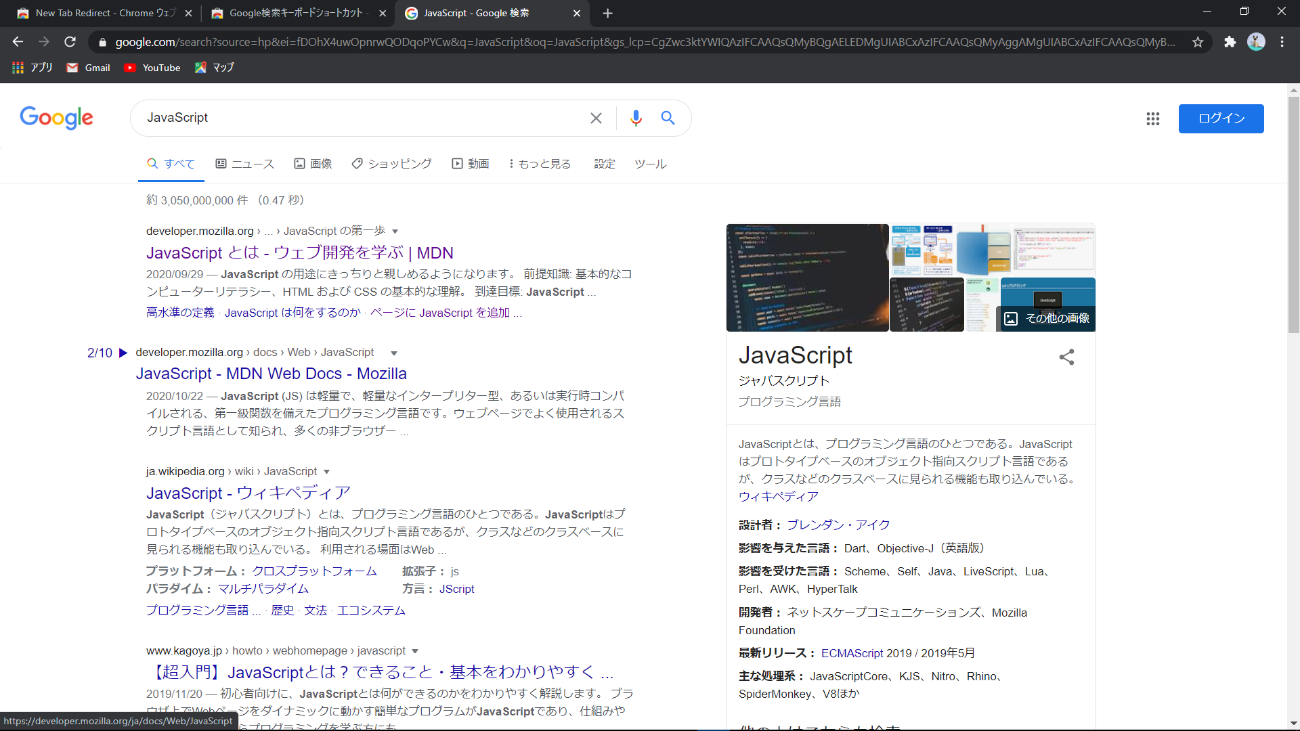
Task: Share the JavaScript knowledge panel
Action: [1066, 356]
